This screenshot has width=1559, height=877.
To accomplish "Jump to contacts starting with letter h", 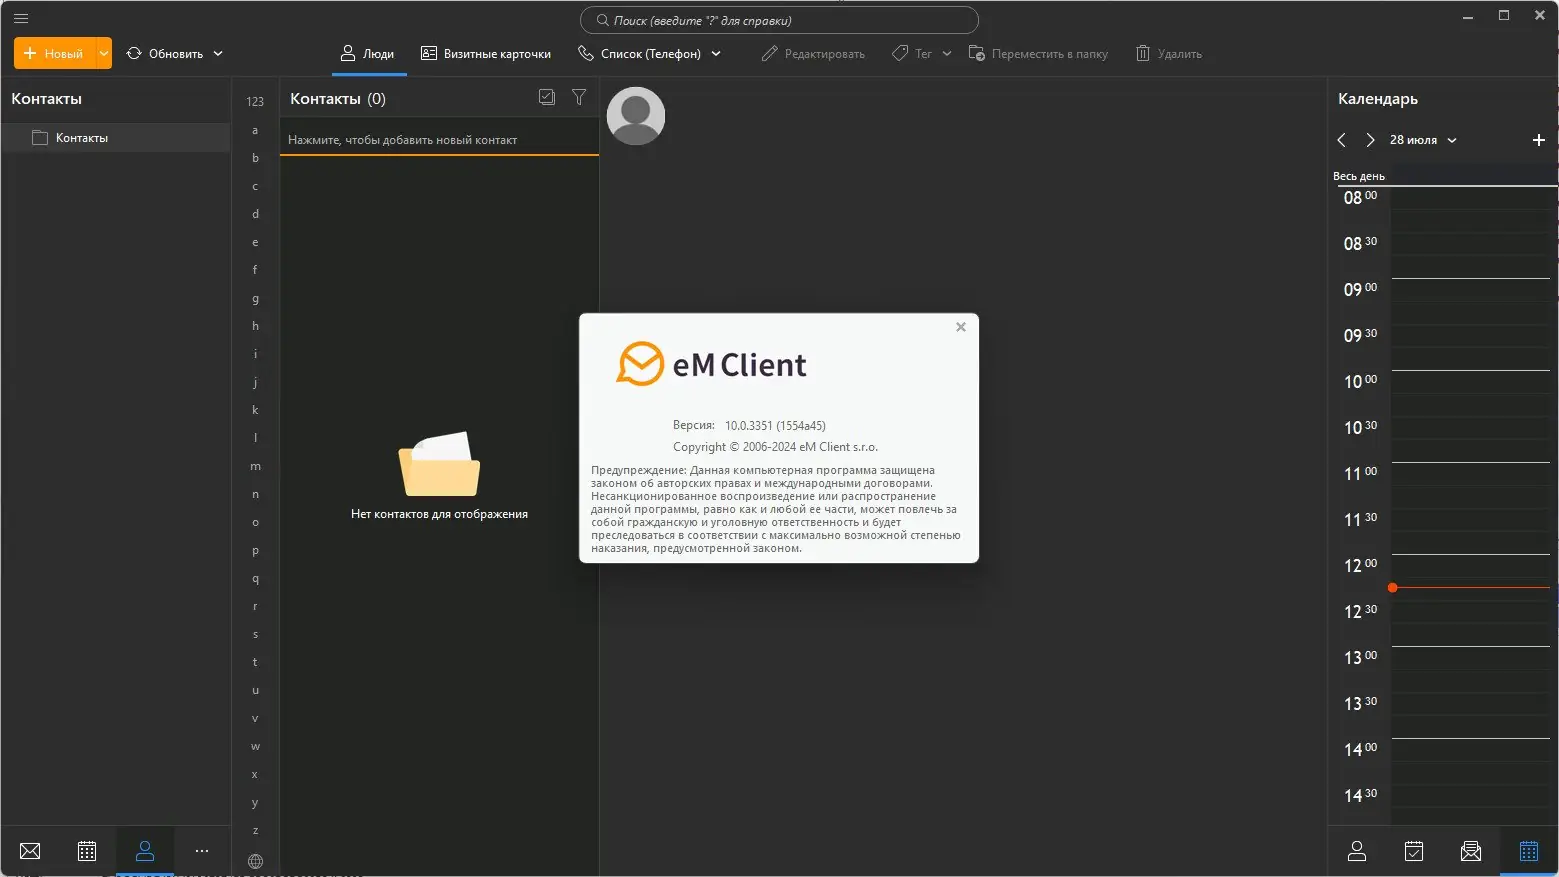I will pyautogui.click(x=255, y=326).
